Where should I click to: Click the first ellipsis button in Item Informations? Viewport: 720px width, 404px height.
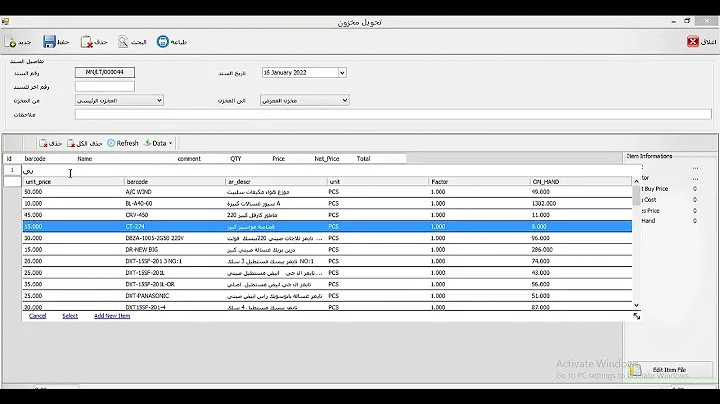click(x=695, y=168)
